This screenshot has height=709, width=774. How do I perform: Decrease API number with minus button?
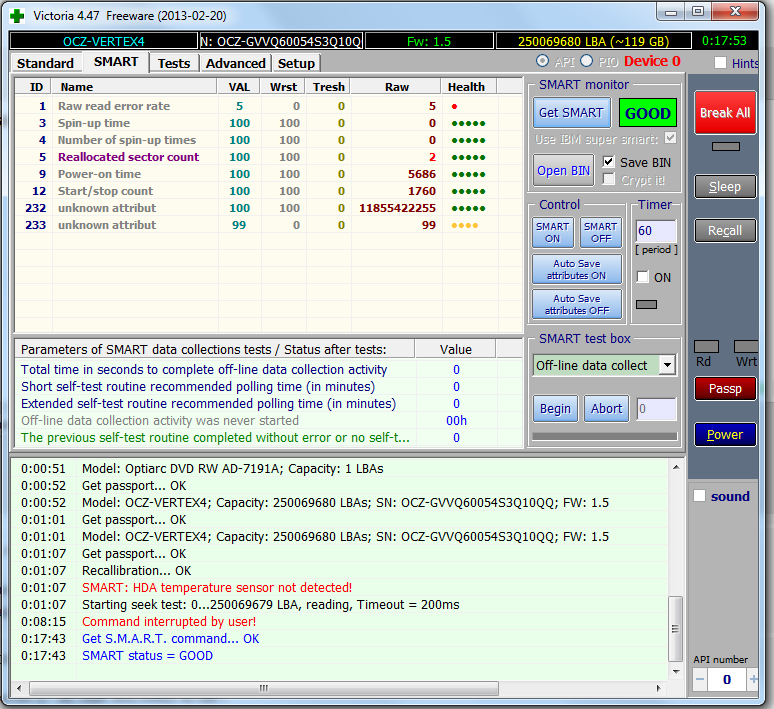click(x=700, y=680)
